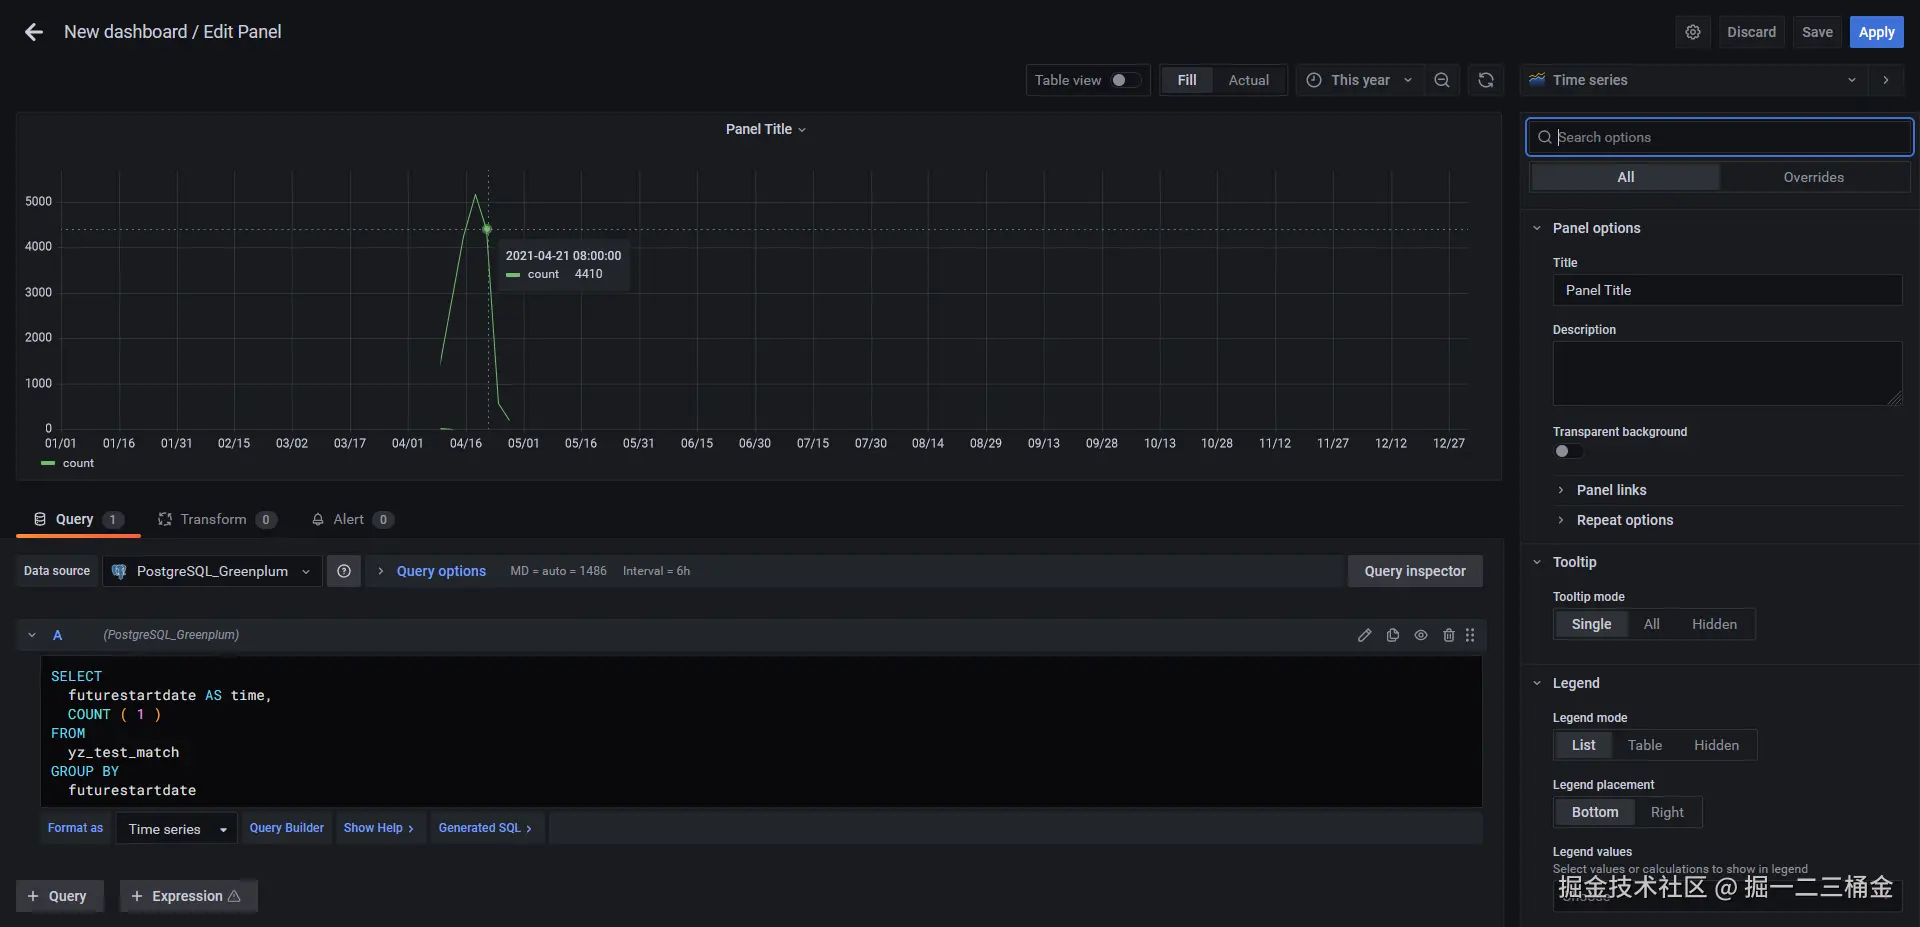Click the zoom out time range icon

[1441, 80]
